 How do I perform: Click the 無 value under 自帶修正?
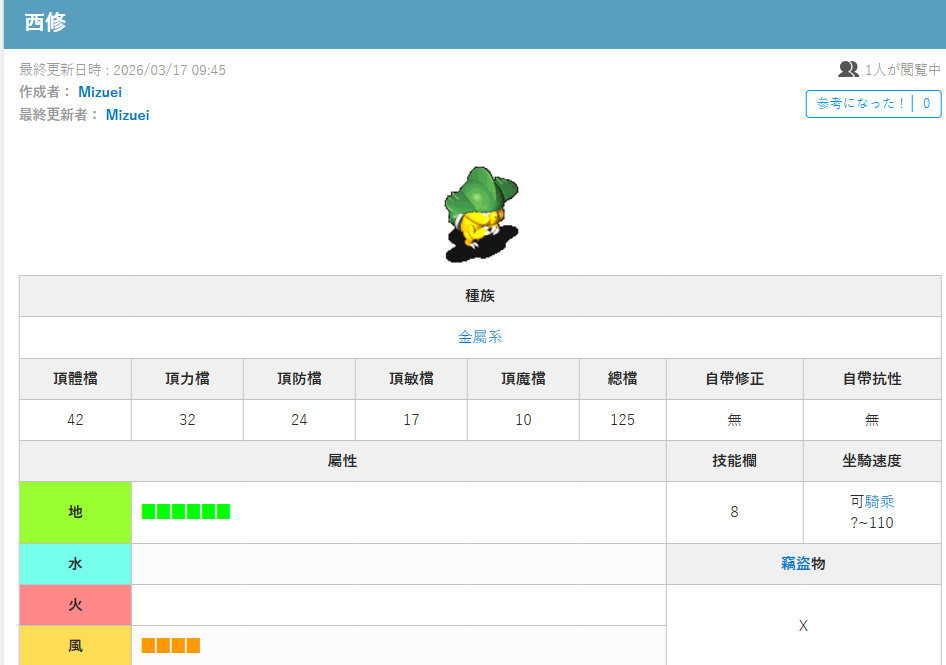pyautogui.click(x=734, y=420)
